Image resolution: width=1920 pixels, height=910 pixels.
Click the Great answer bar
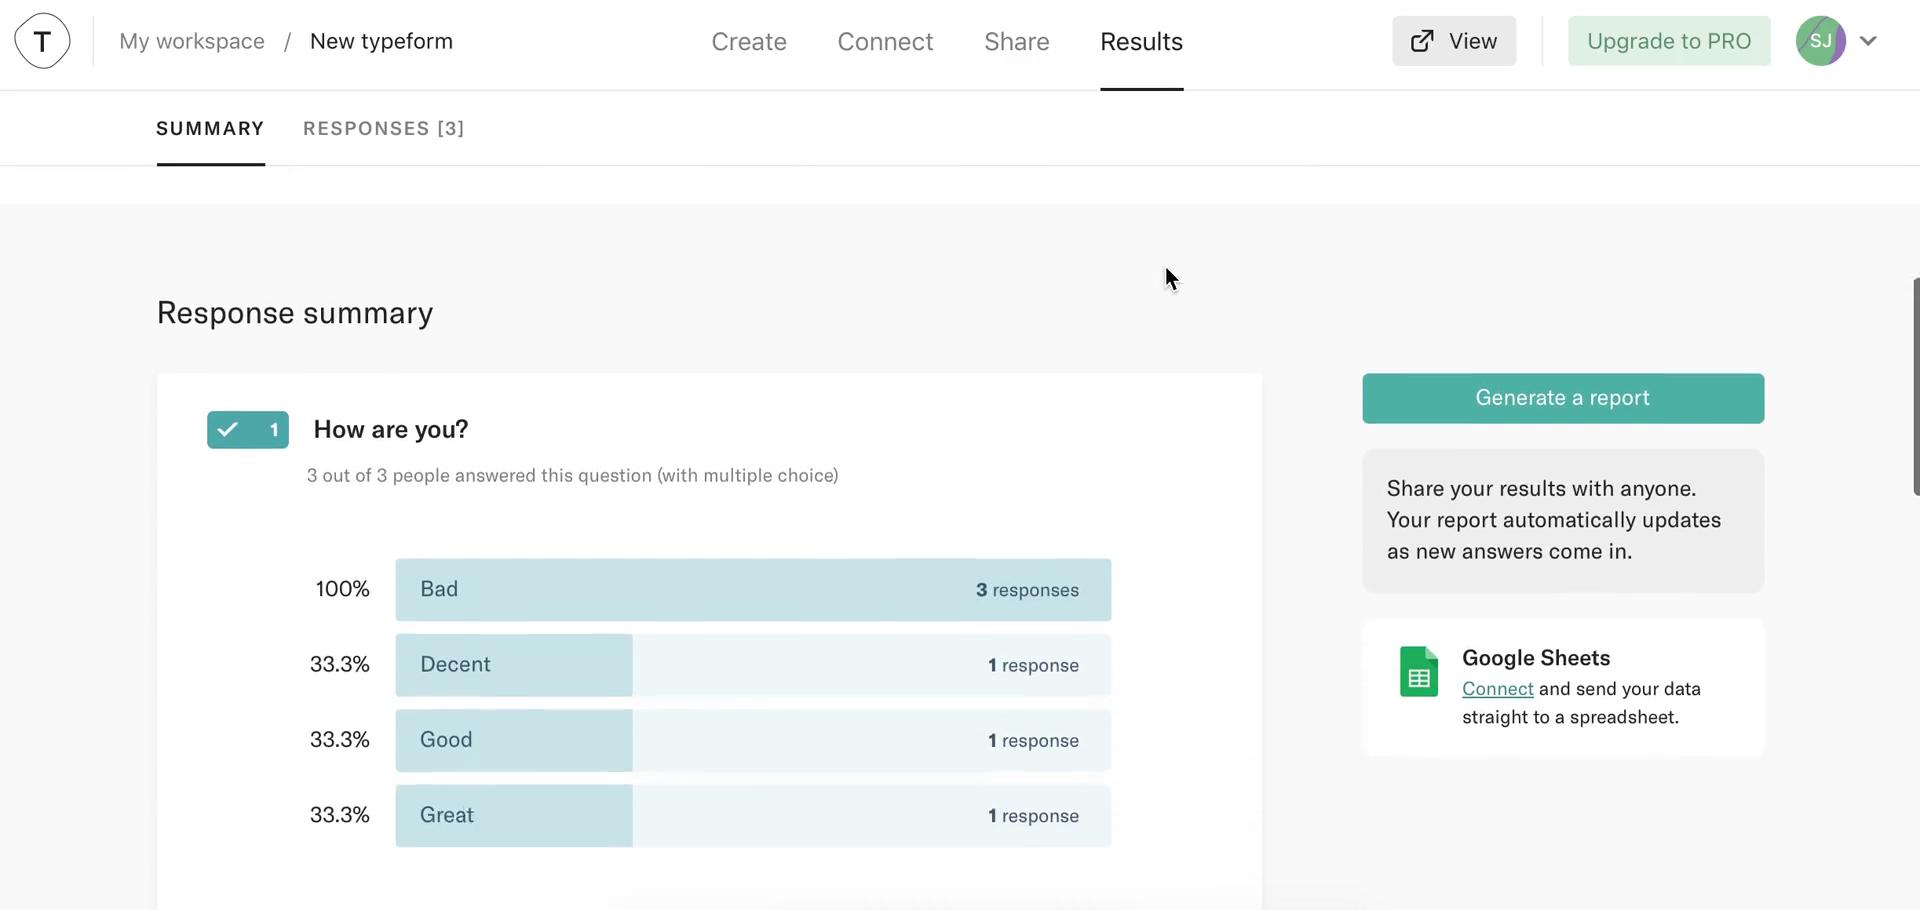[753, 816]
